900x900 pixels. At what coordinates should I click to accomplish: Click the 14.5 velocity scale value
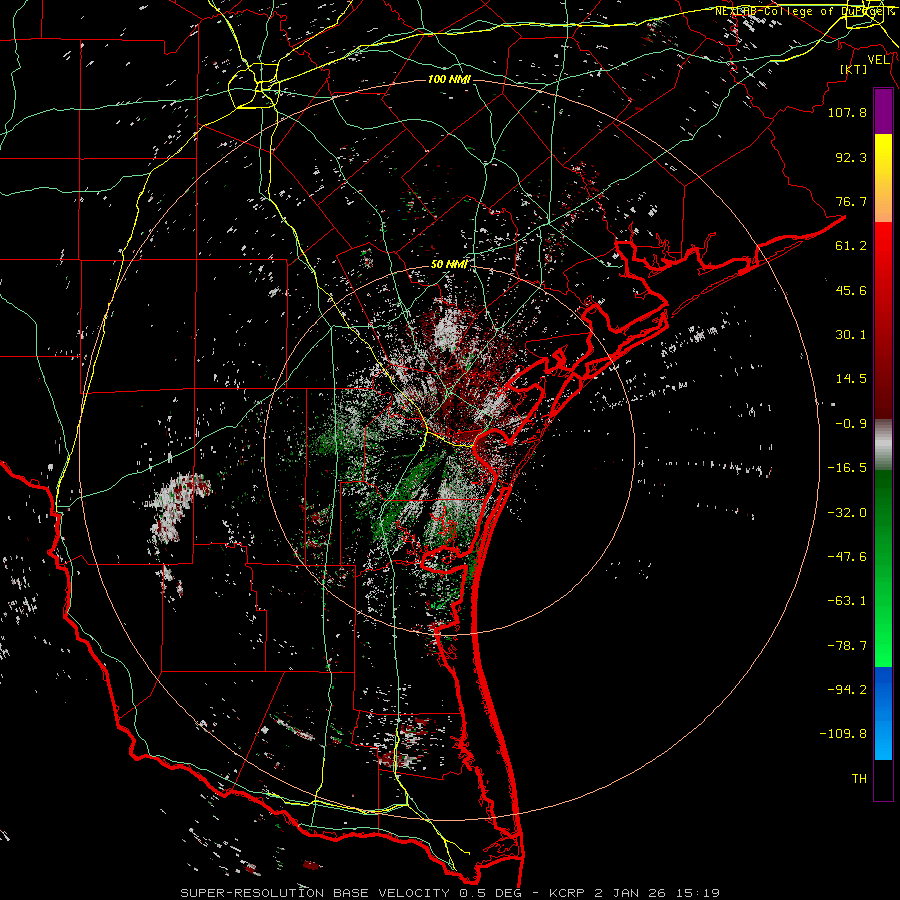click(851, 379)
